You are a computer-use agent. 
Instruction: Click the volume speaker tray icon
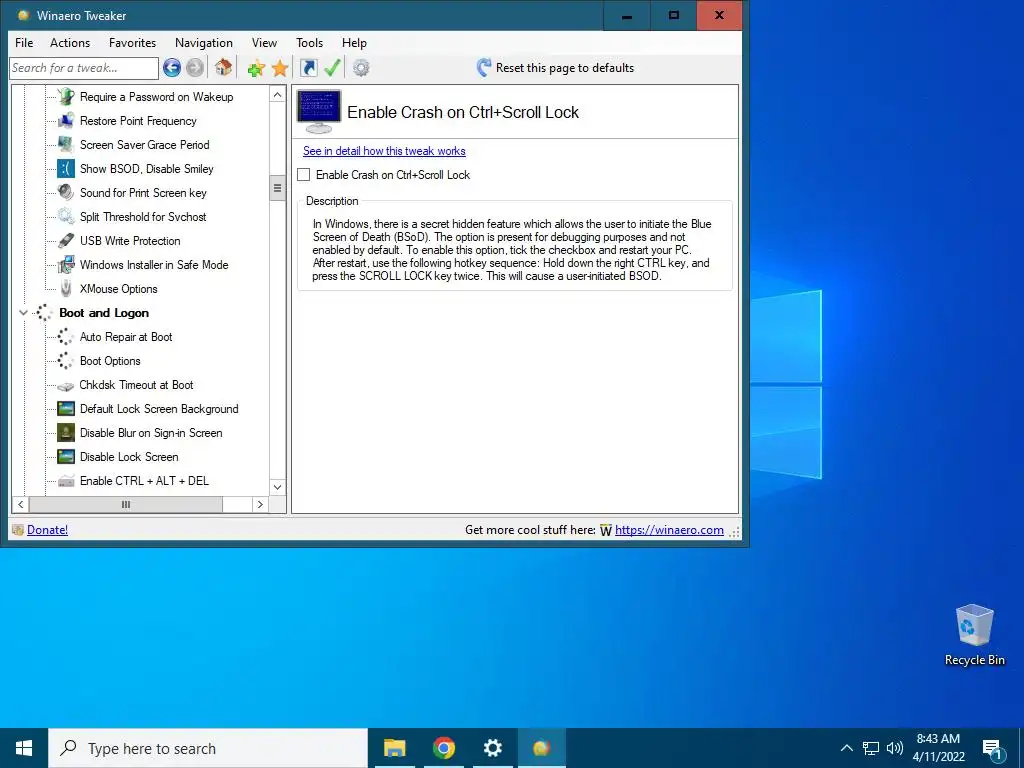(895, 748)
